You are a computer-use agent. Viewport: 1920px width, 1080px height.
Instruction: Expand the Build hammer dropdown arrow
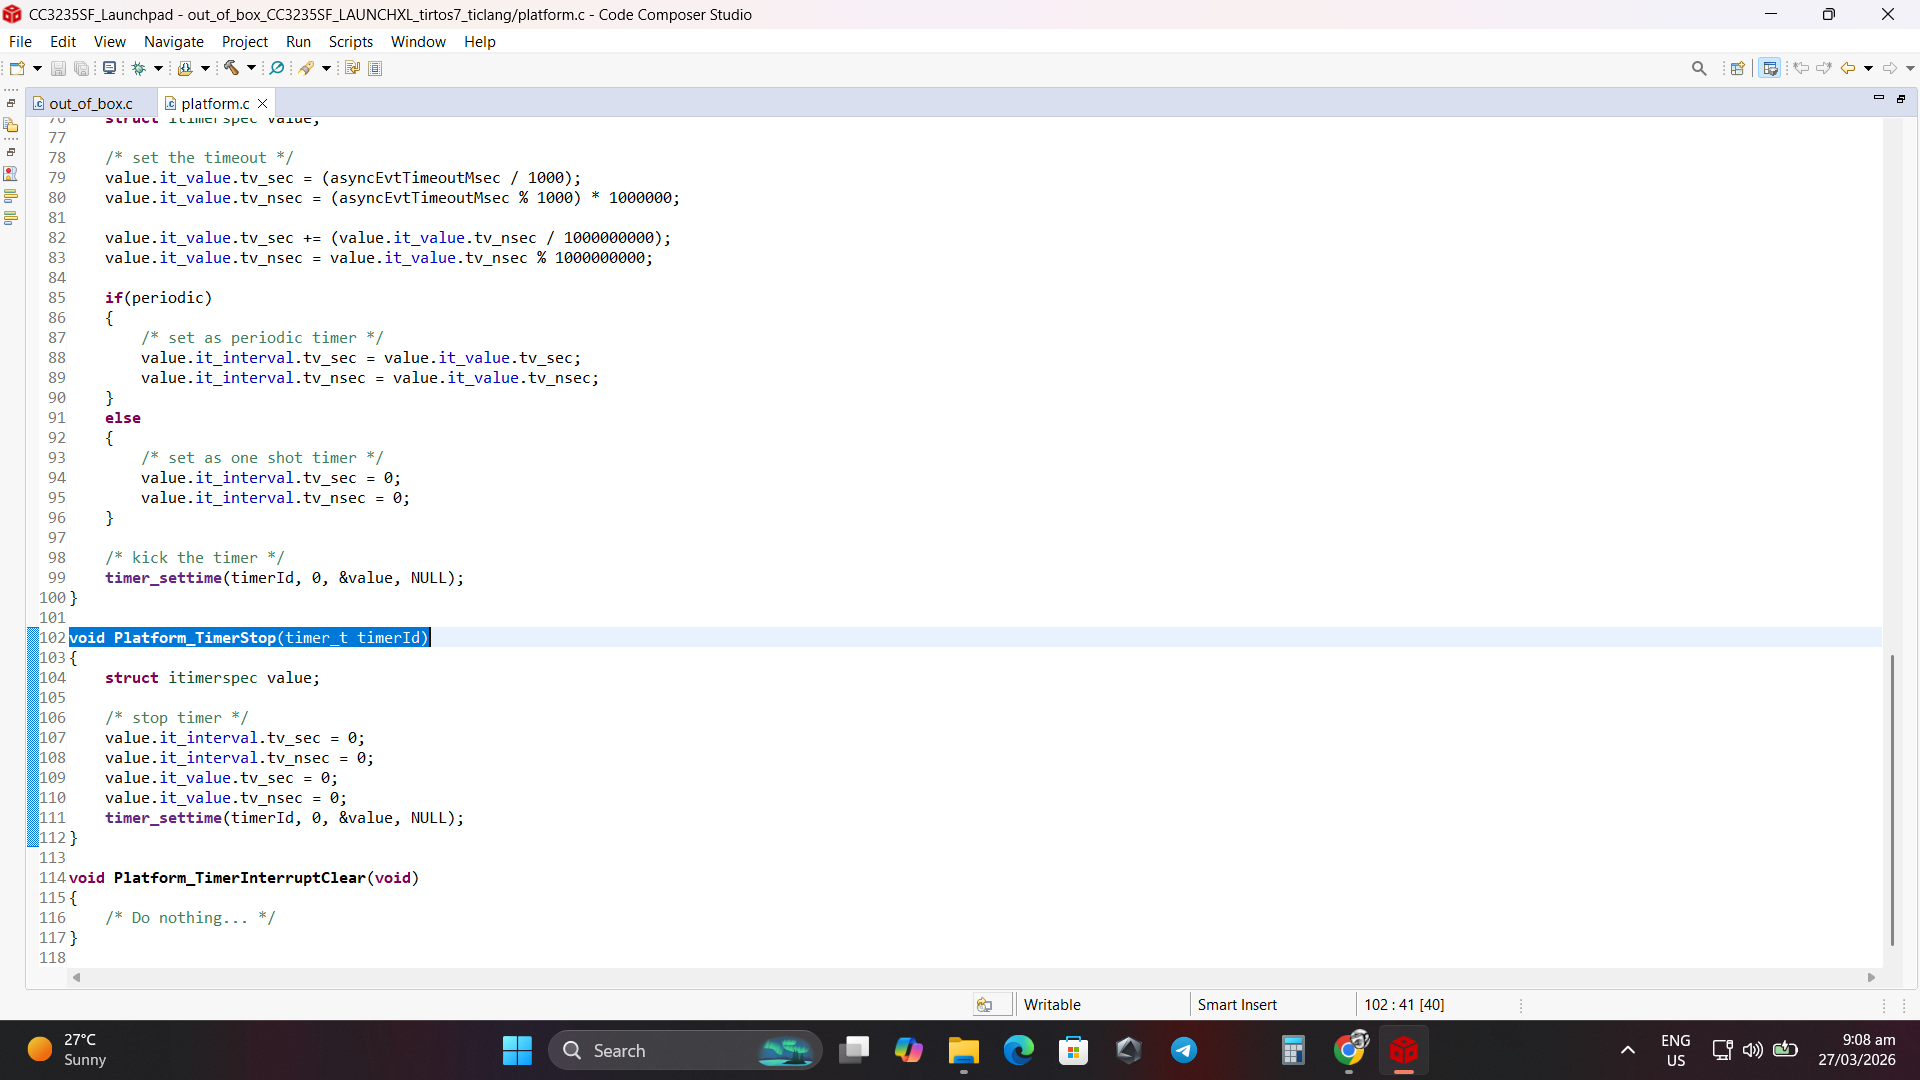(251, 68)
